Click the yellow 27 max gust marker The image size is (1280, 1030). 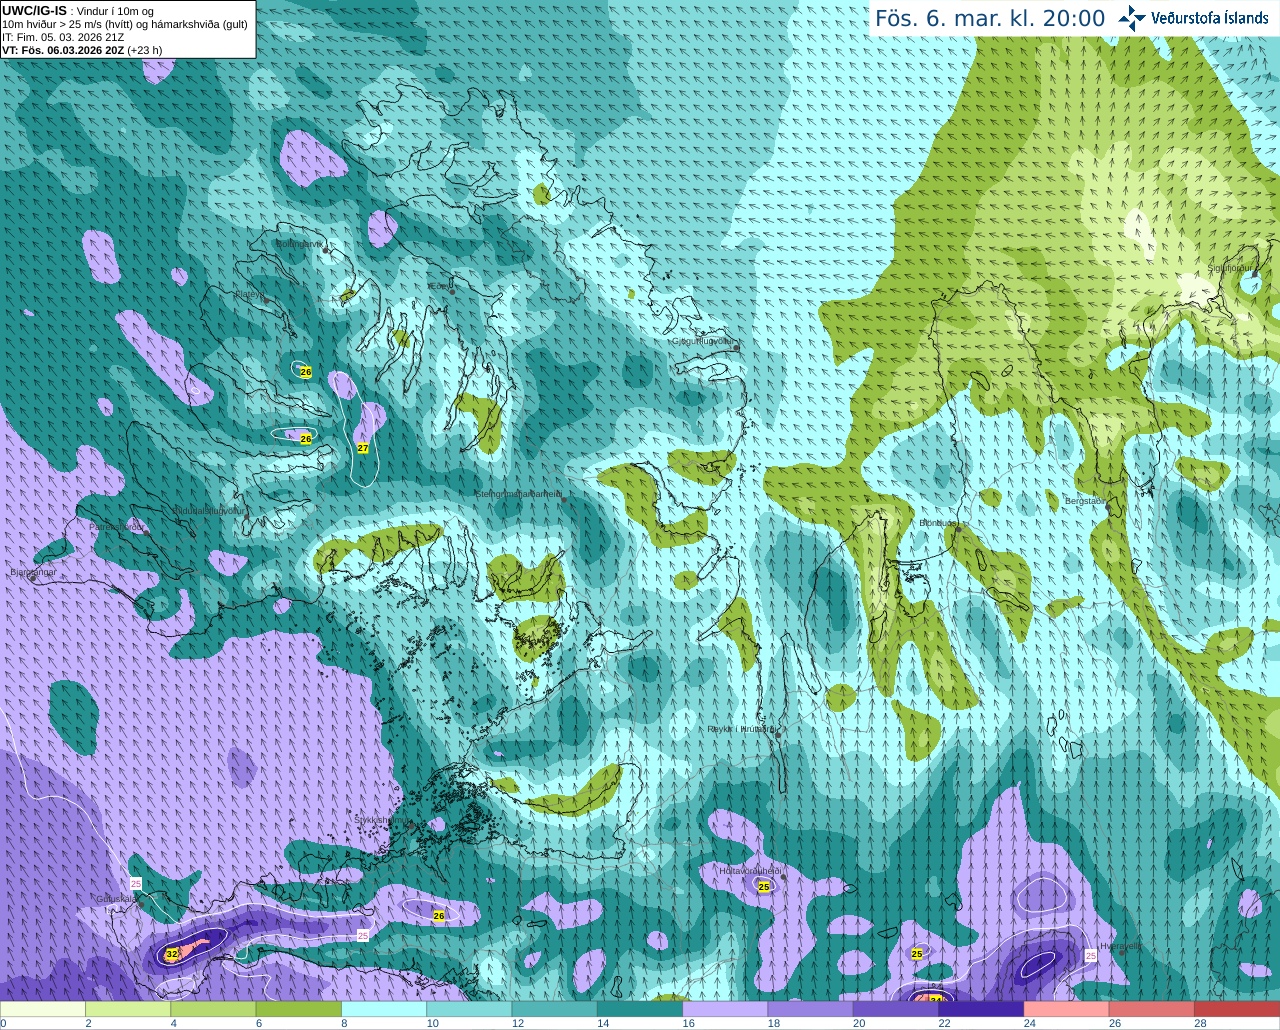(x=363, y=448)
